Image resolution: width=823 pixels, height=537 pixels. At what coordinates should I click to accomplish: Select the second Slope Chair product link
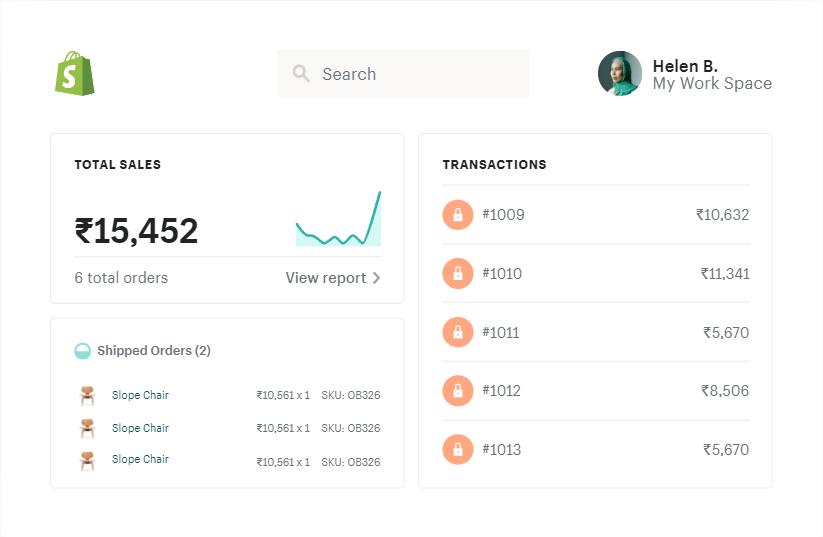[x=140, y=428]
